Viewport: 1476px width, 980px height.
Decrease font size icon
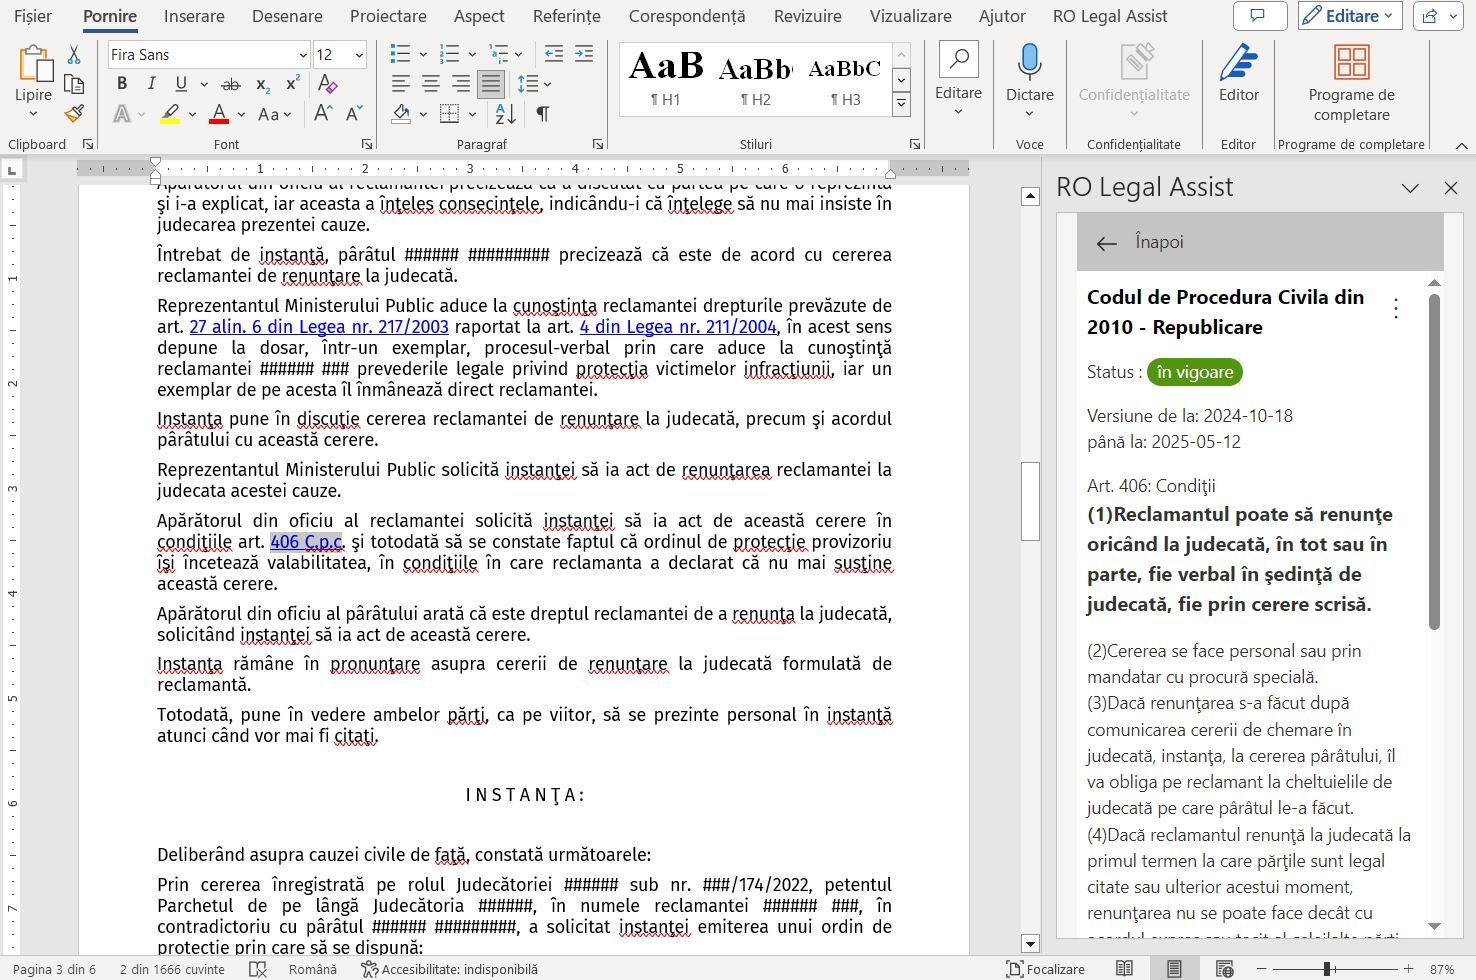tap(354, 114)
